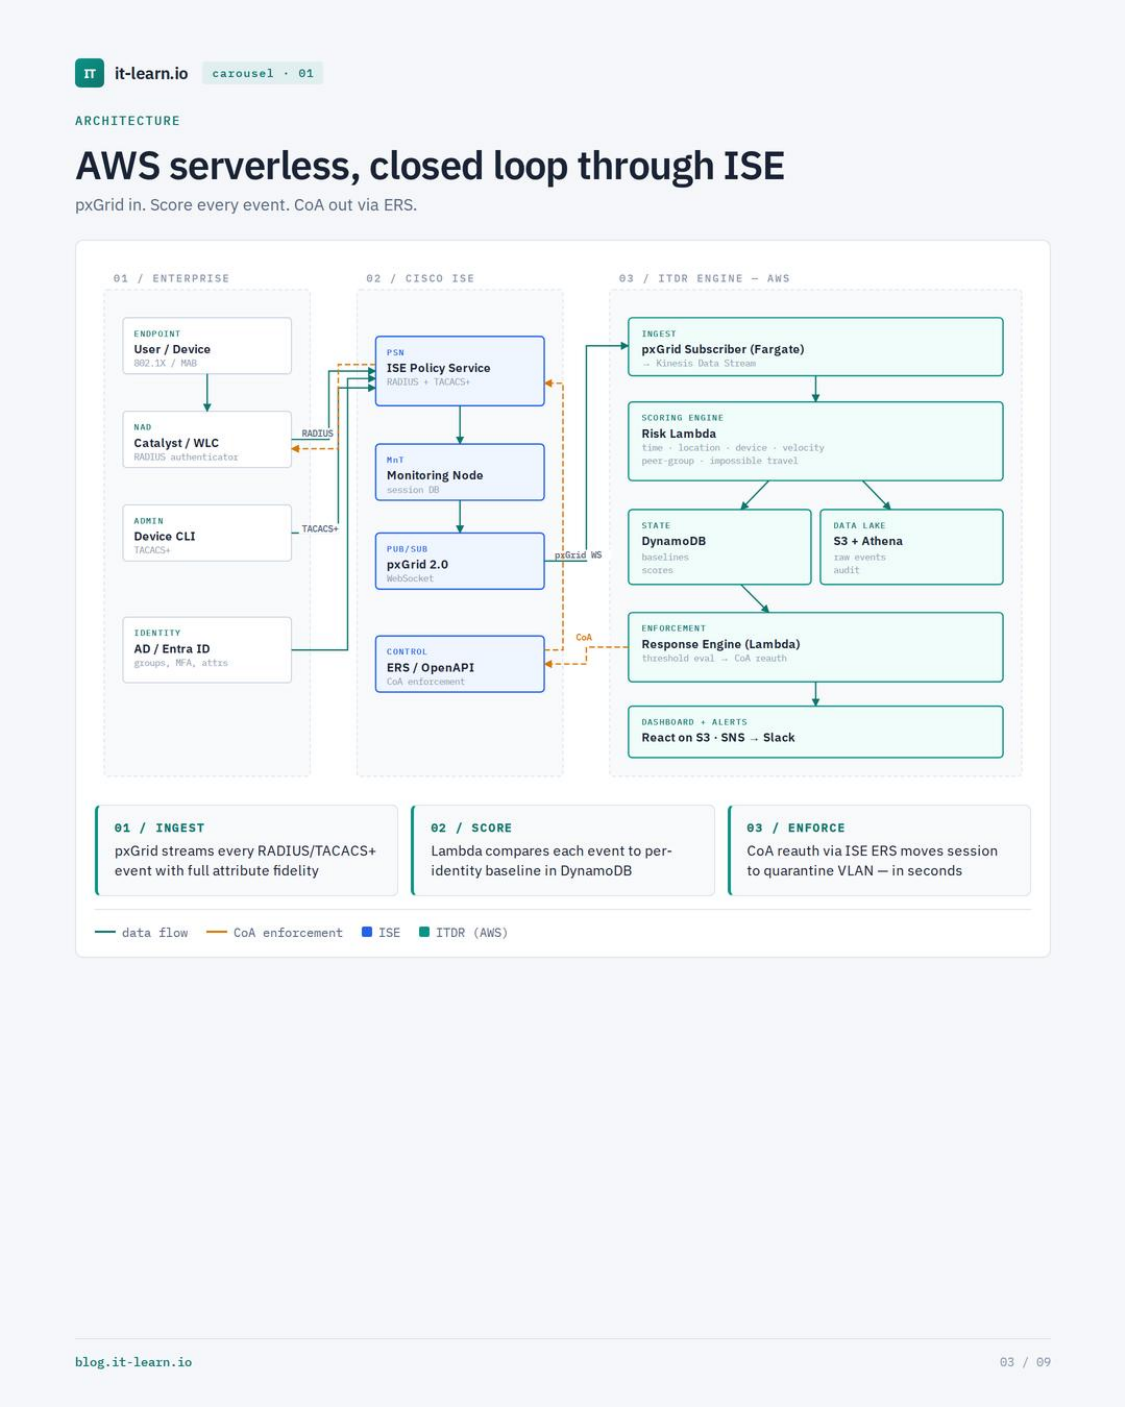Select the Risk Lambda scoring box
Screen dimensions: 1125x1407
tap(816, 441)
